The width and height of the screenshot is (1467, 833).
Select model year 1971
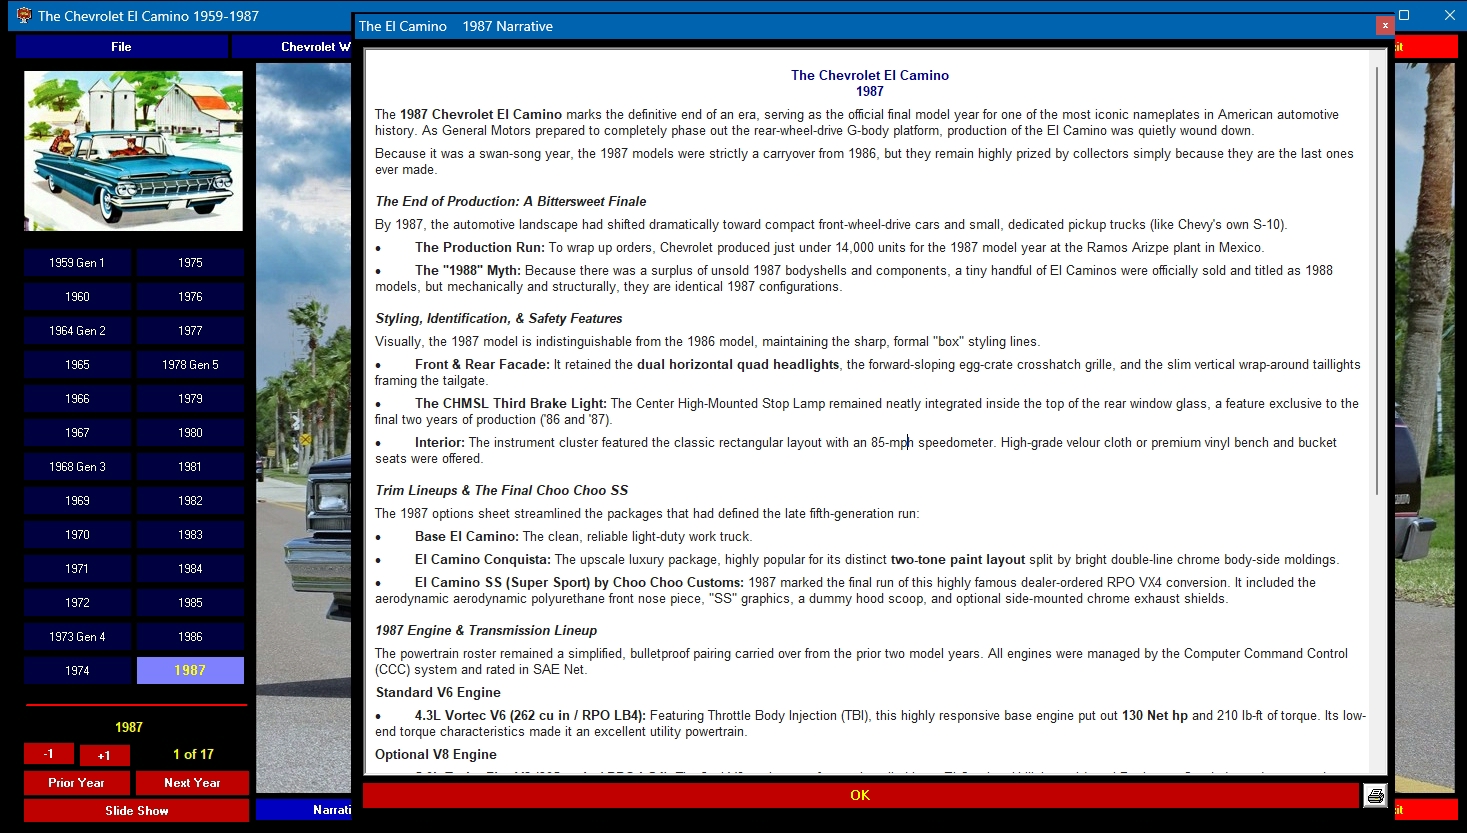point(77,569)
